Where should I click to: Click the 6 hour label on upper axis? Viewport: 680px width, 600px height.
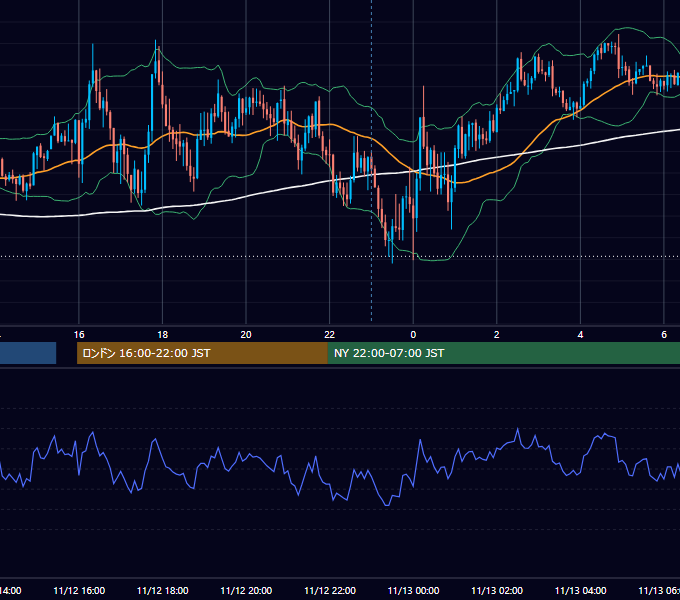coord(664,335)
